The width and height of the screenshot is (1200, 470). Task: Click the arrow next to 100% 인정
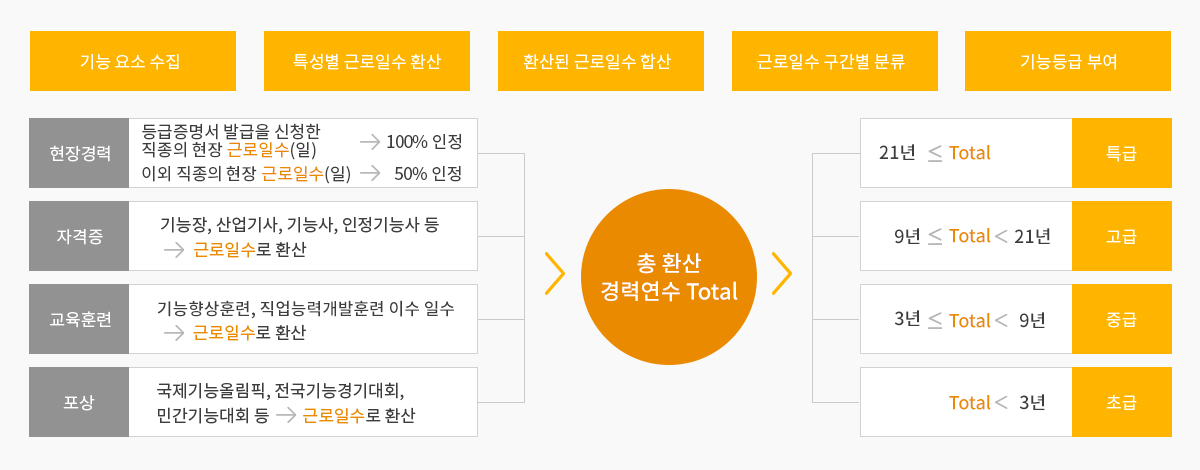click(x=369, y=141)
